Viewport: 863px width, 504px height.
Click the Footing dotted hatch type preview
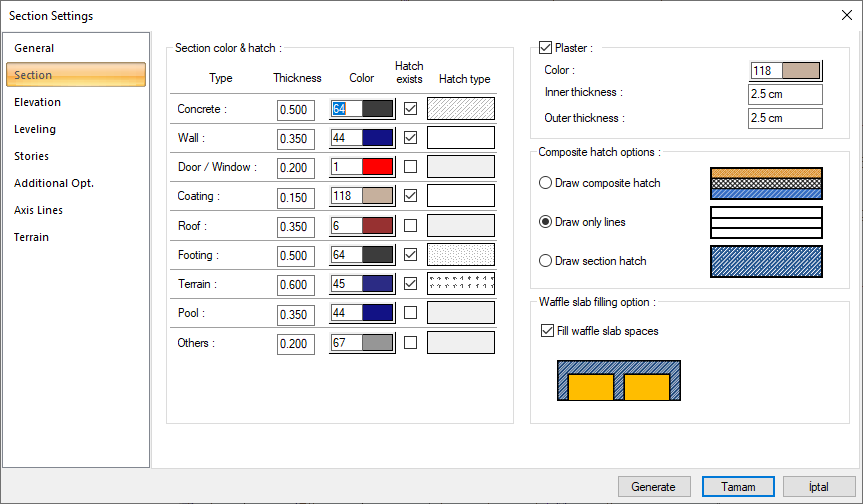460,255
